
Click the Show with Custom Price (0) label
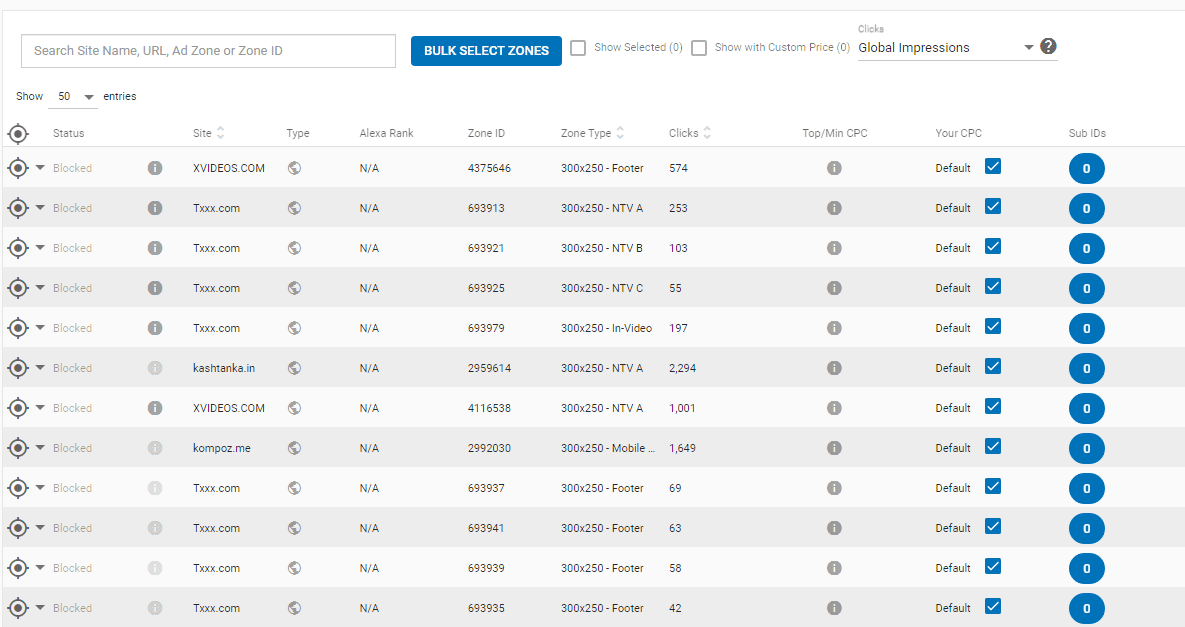[782, 48]
